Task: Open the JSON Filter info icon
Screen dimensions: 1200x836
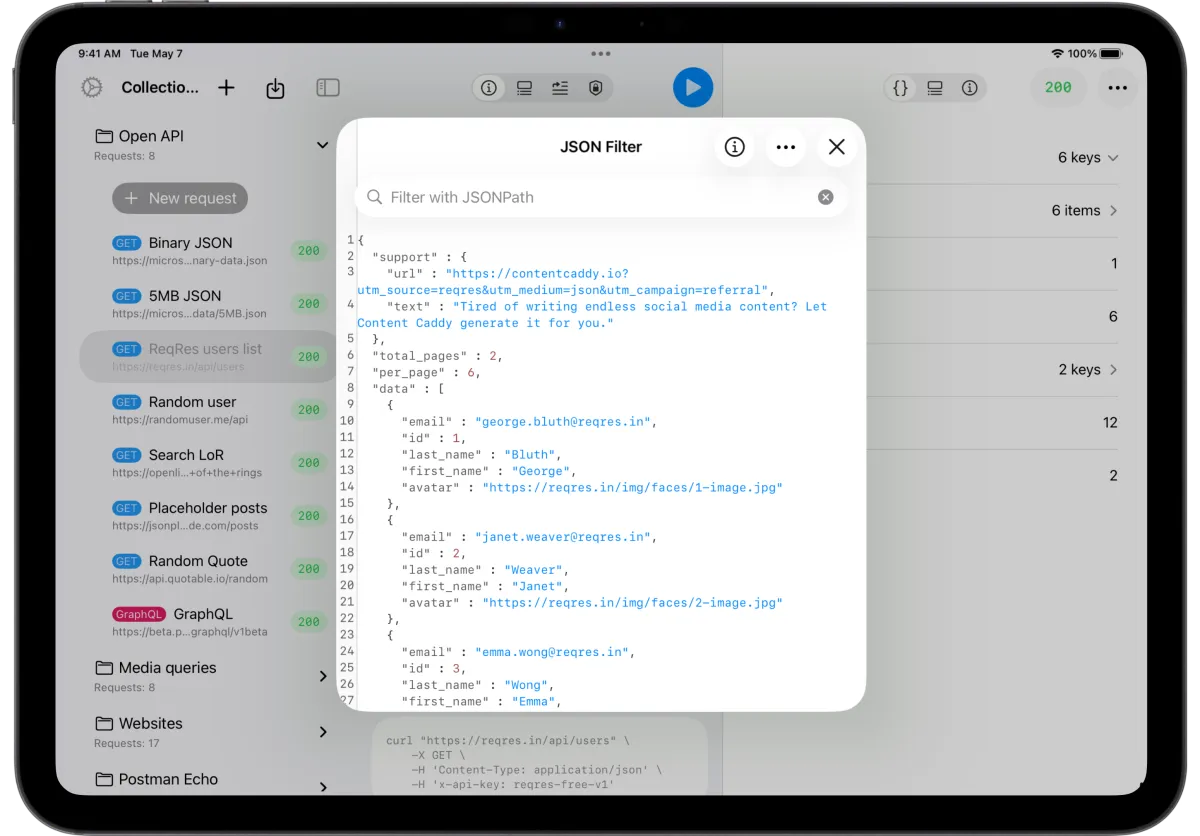Action: [x=735, y=147]
